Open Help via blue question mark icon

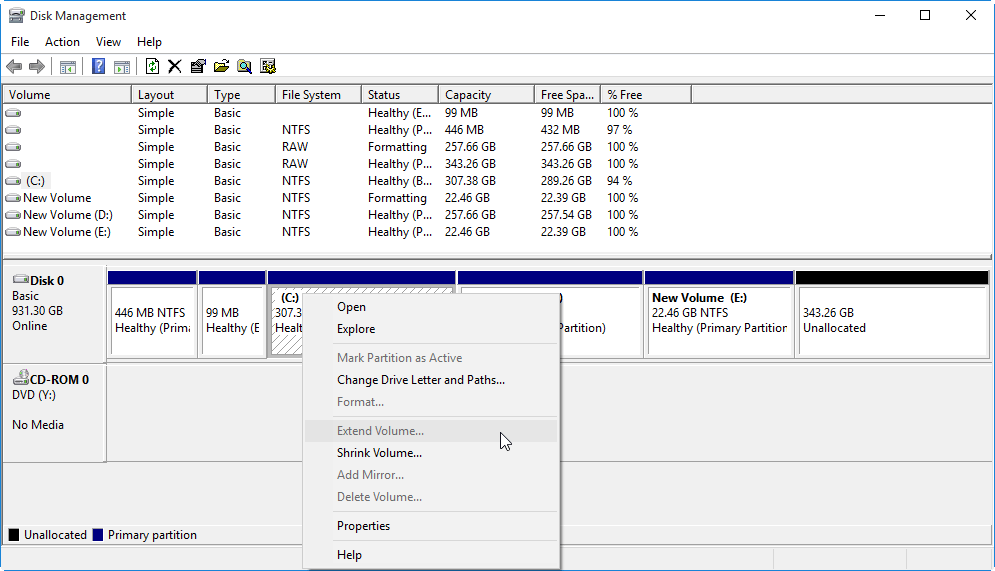[x=98, y=66]
